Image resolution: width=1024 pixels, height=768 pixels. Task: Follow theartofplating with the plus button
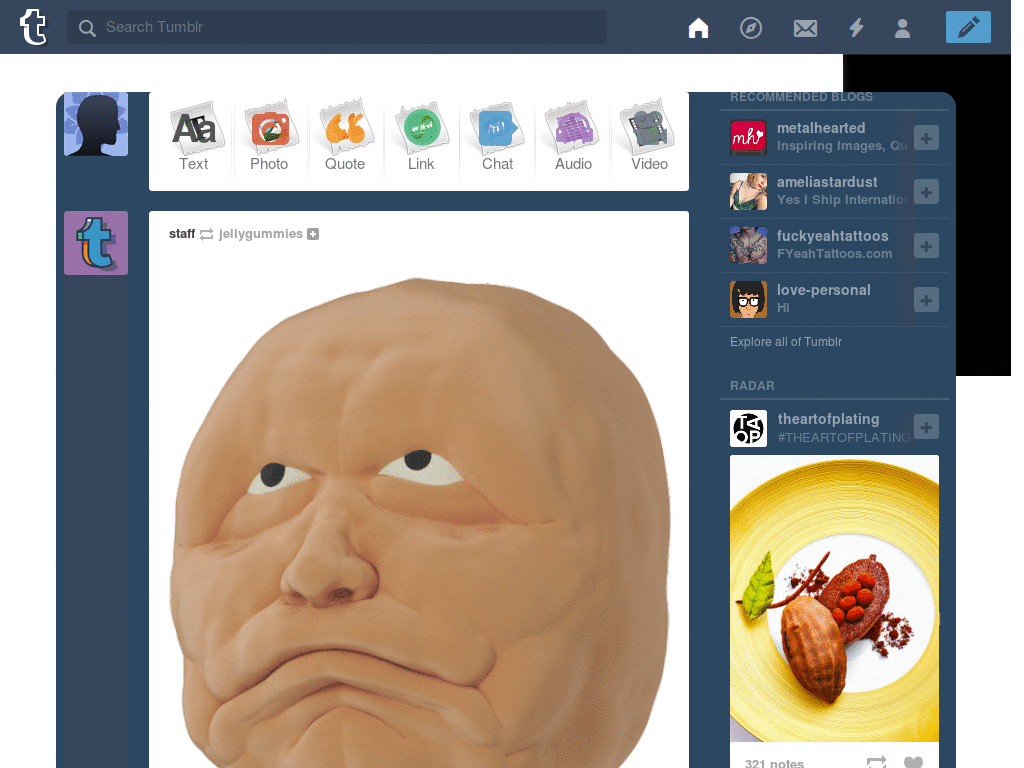pos(926,427)
